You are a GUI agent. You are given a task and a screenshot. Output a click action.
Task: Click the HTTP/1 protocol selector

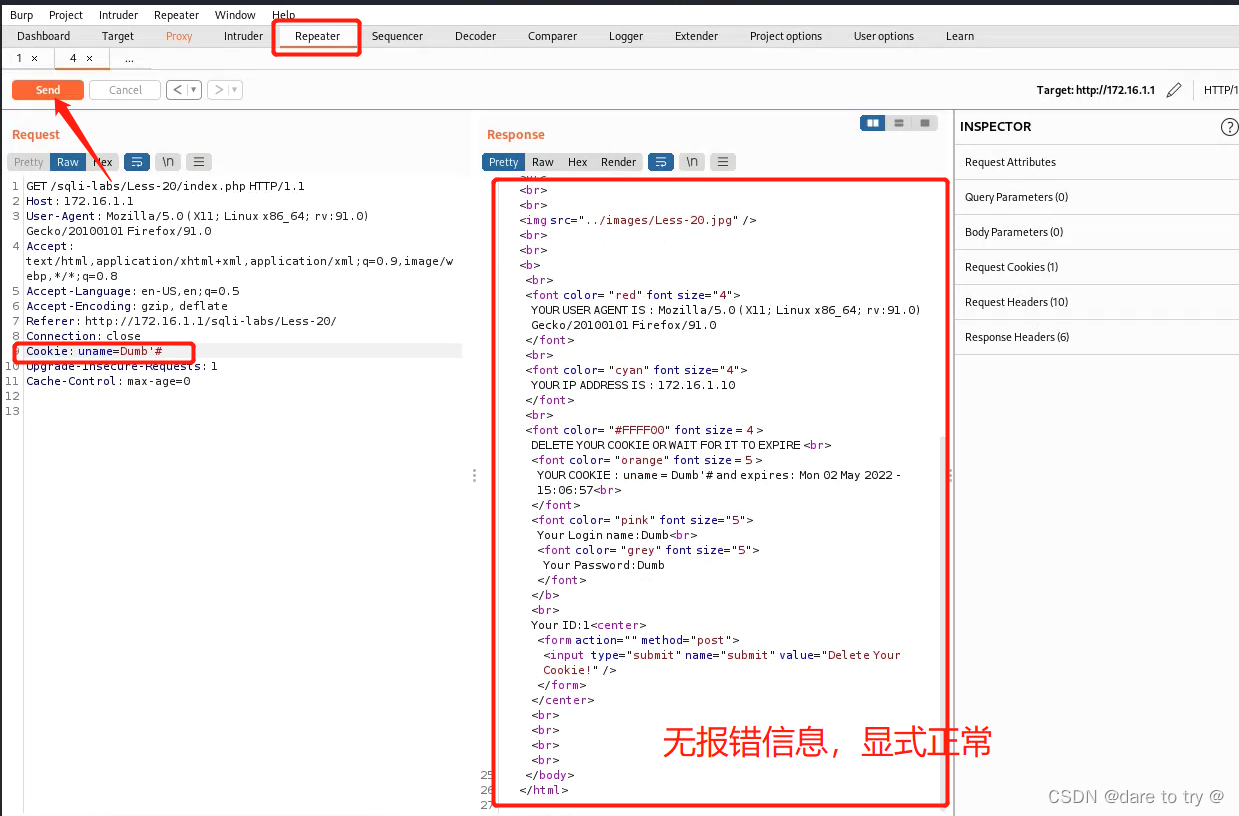pyautogui.click(x=1221, y=90)
